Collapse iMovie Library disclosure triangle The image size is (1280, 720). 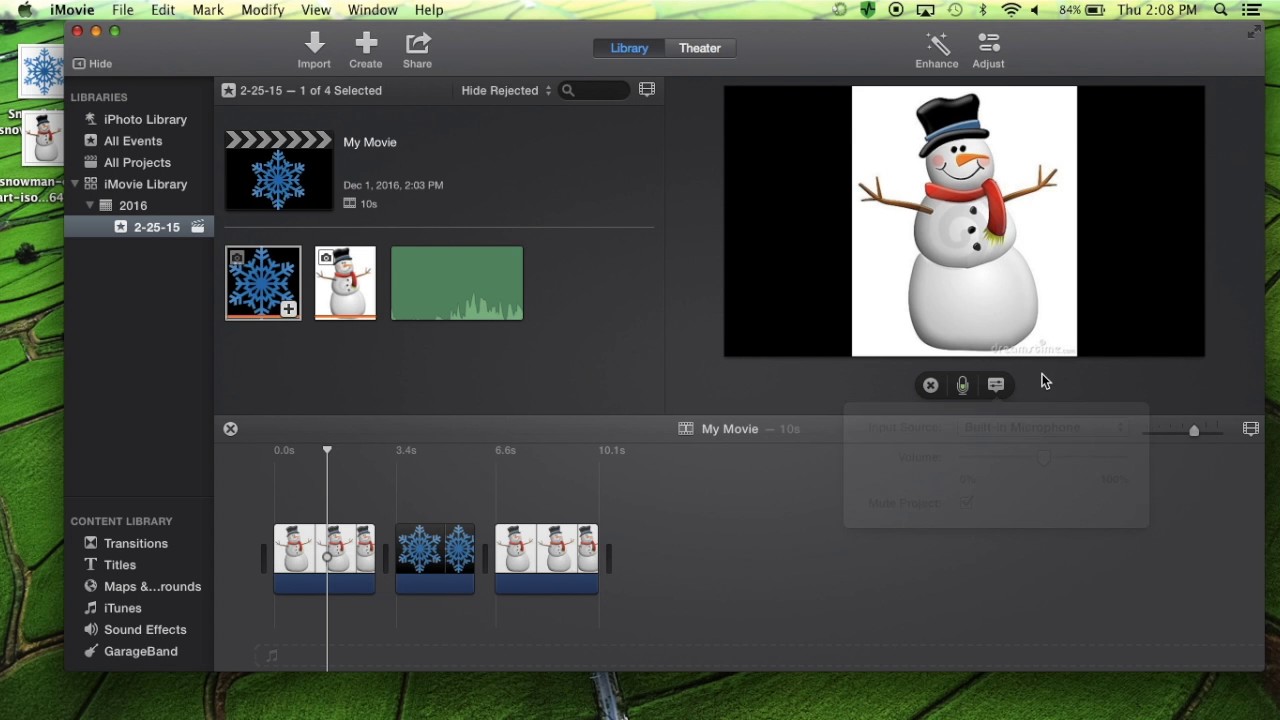pyautogui.click(x=75, y=184)
